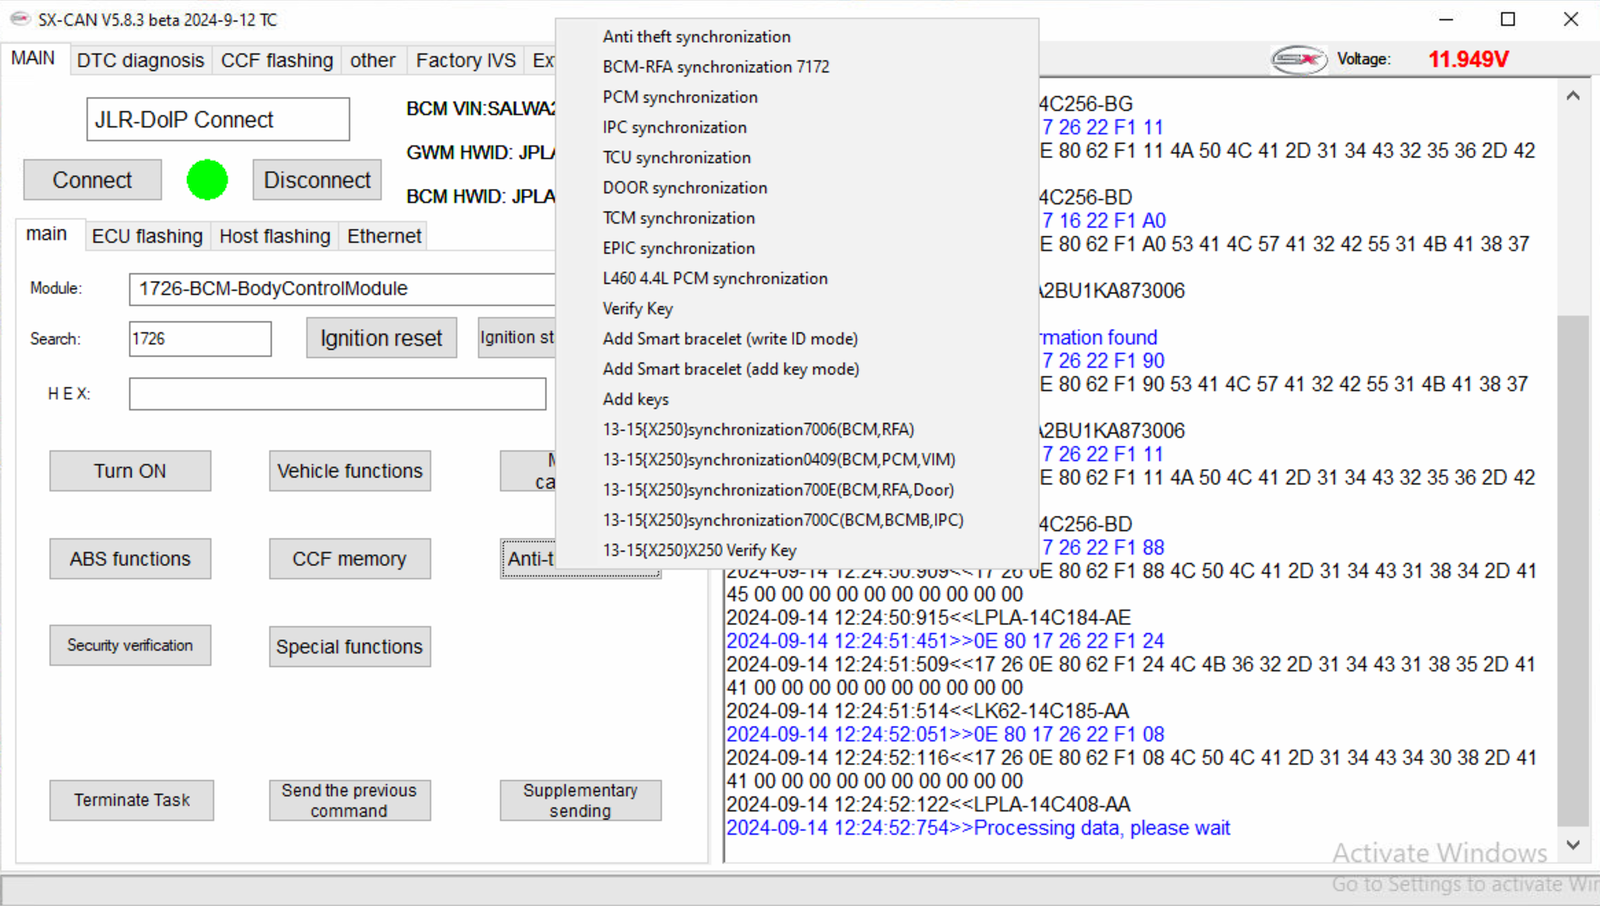Viewport: 1600px width, 906px height.
Task: Select Add Smart bracelet (write ID mode)
Action: coord(730,339)
